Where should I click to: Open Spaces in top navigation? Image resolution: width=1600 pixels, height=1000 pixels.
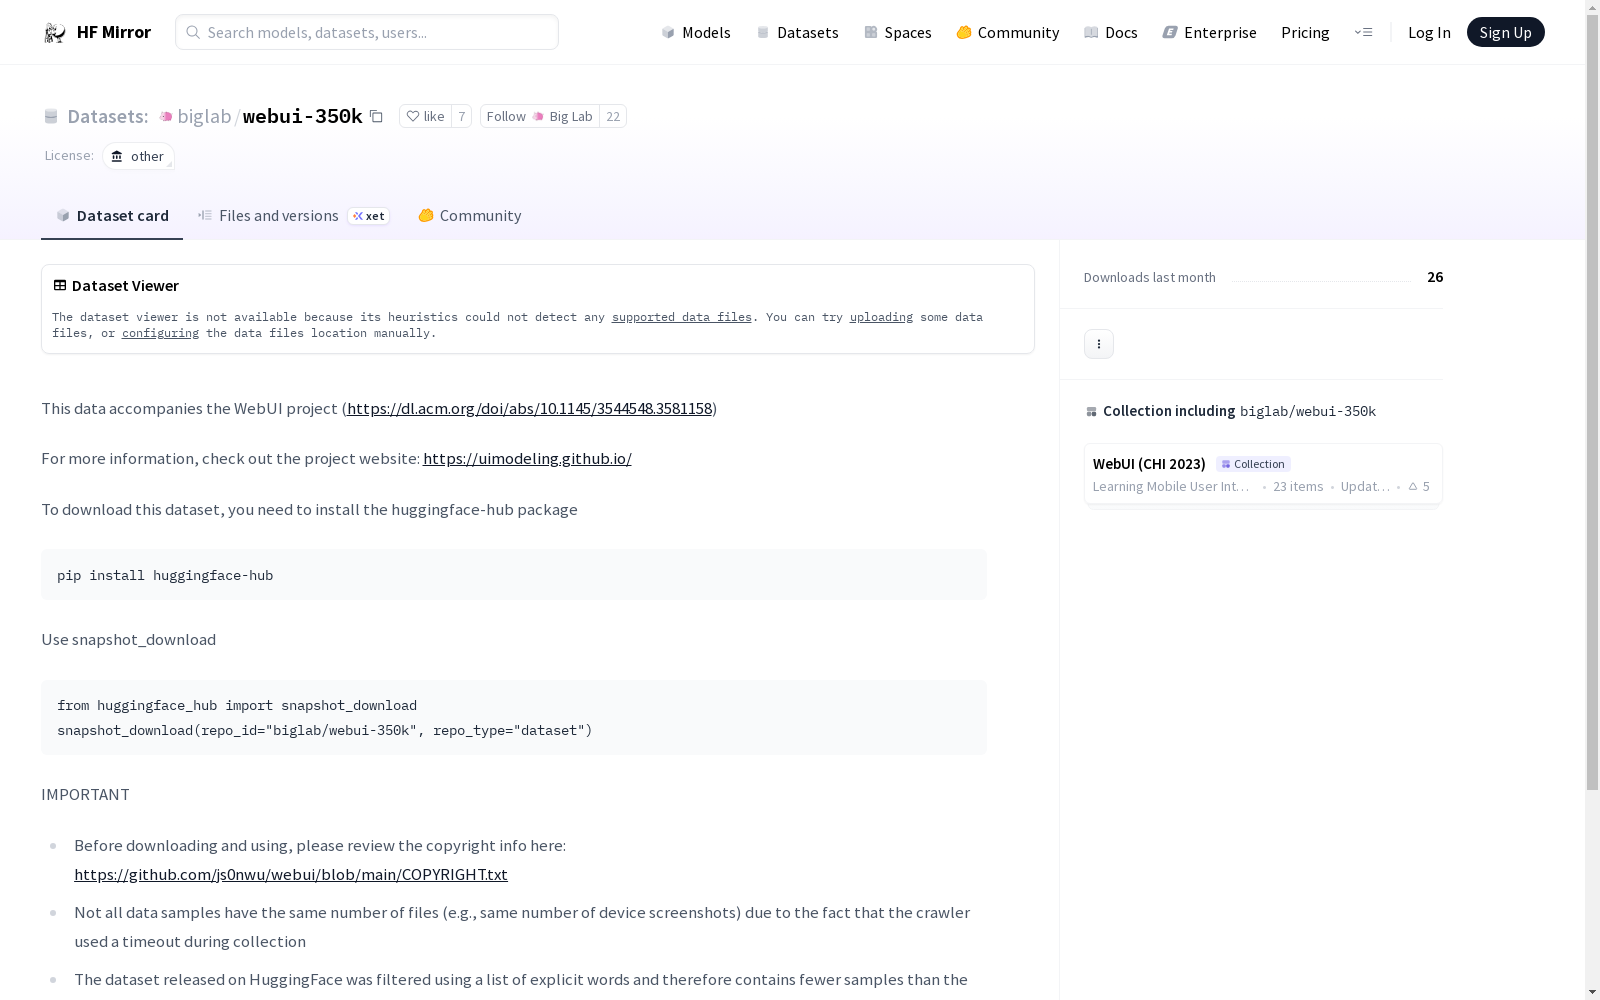pyautogui.click(x=898, y=32)
